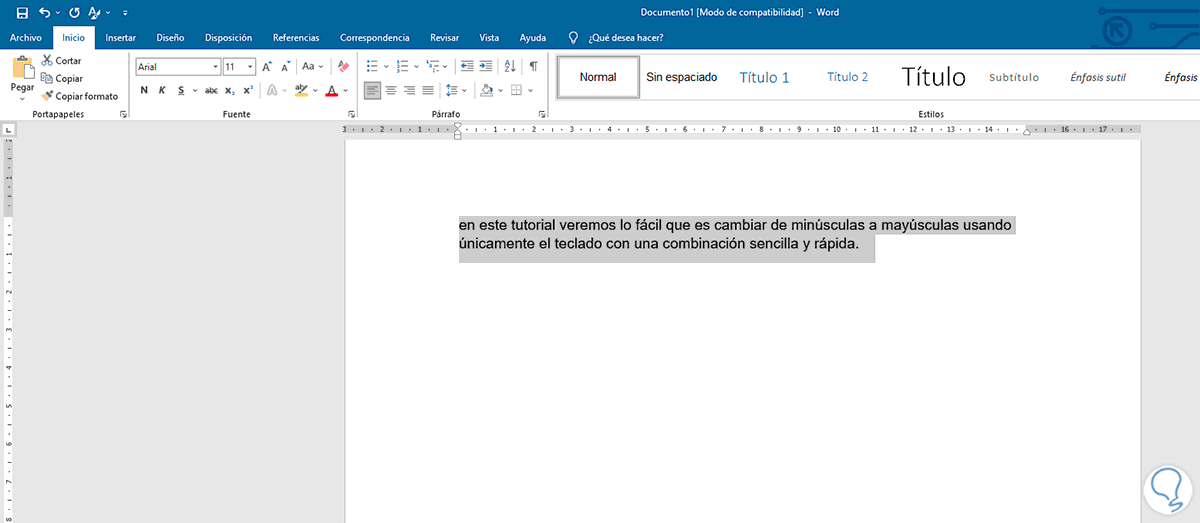Open the Archivo menu
This screenshot has width=1200, height=523.
(25, 38)
